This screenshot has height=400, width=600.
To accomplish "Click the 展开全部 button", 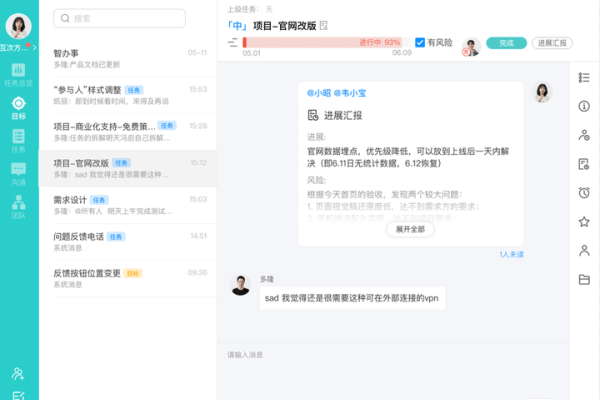I will (x=410, y=229).
